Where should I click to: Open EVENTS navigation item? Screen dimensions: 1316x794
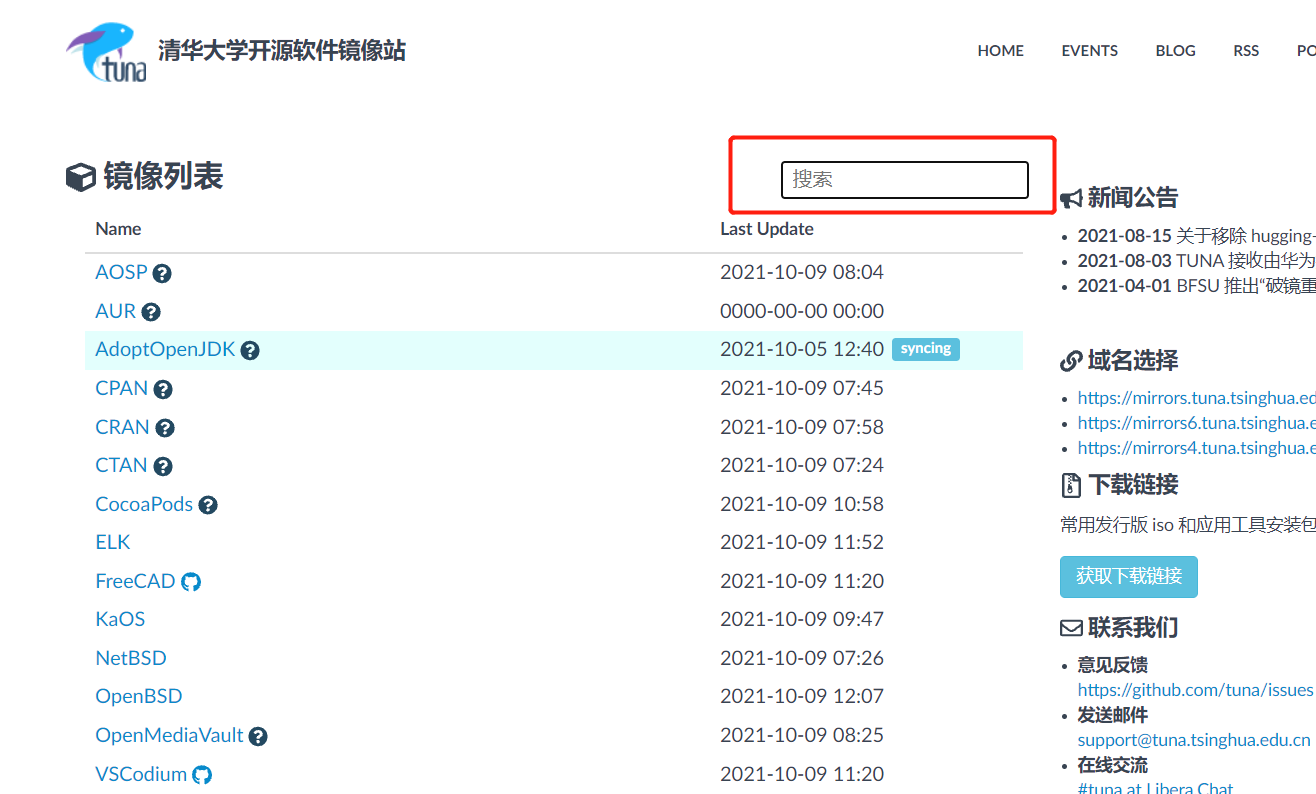(1090, 51)
